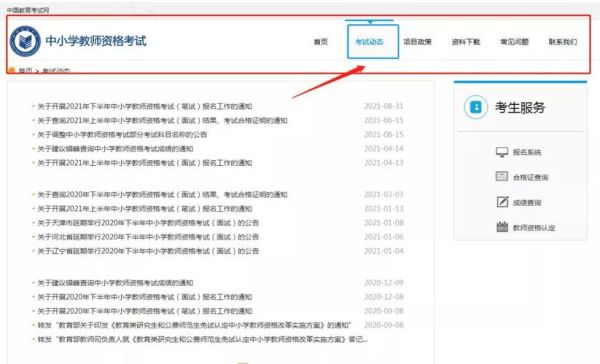Click the date 2021-01-06

(384, 237)
